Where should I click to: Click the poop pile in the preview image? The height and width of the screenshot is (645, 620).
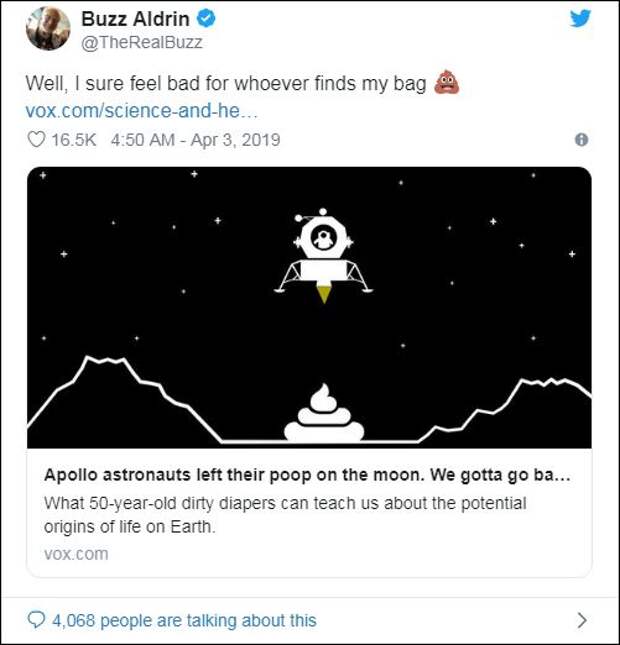(x=323, y=414)
